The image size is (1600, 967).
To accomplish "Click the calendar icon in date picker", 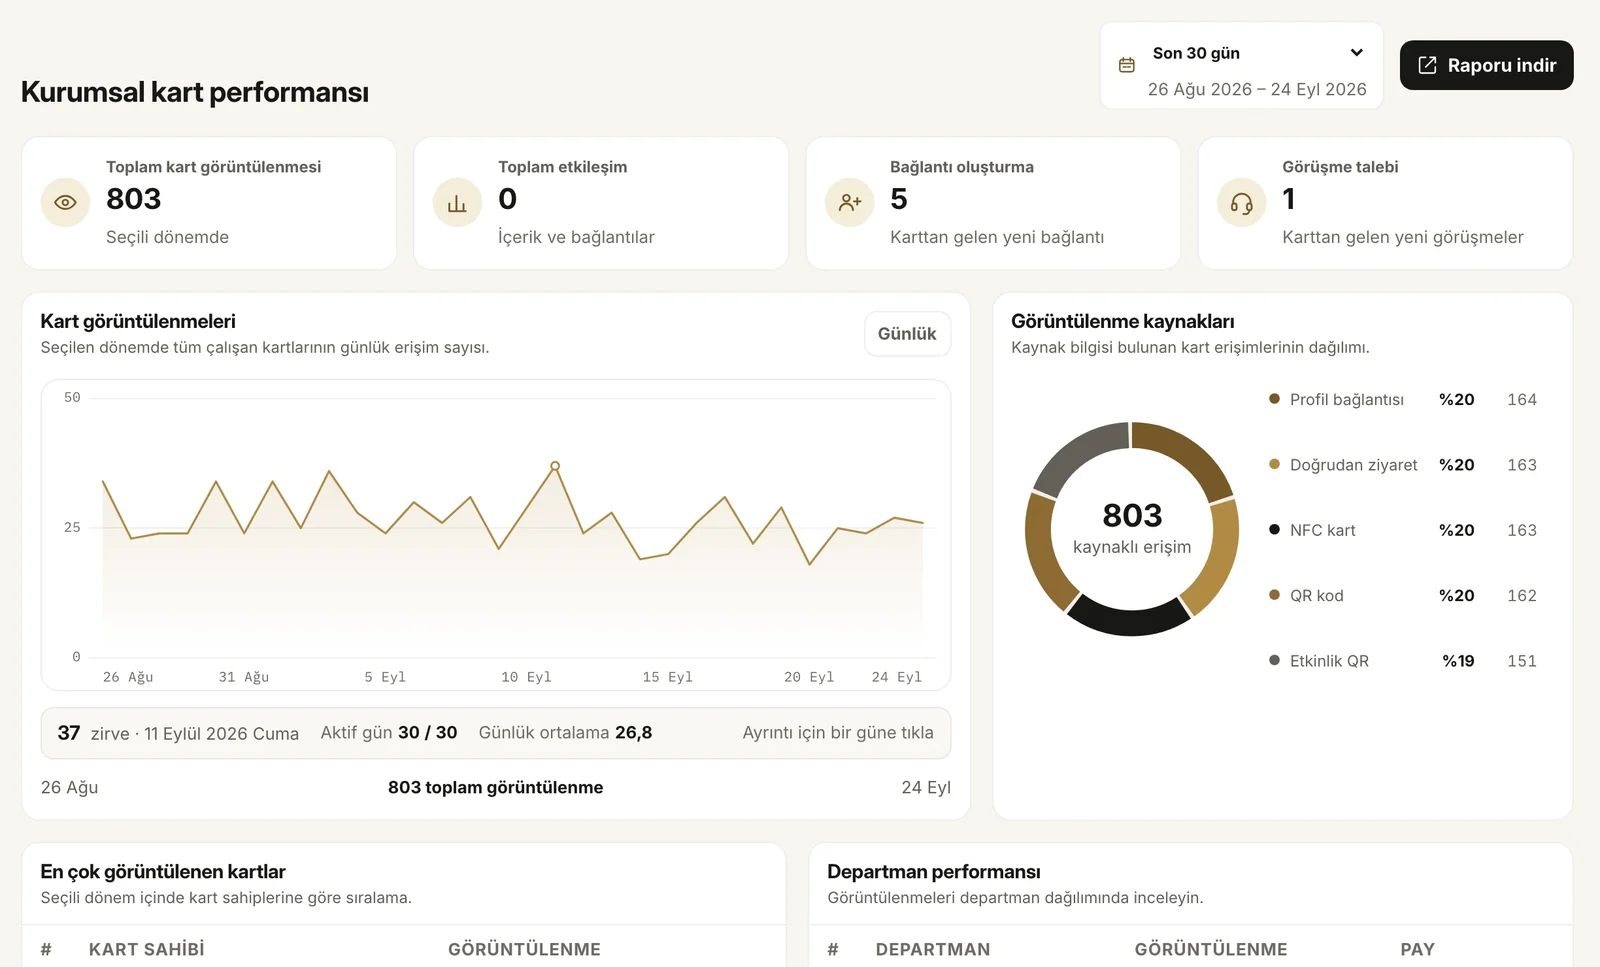I will pos(1127,65).
